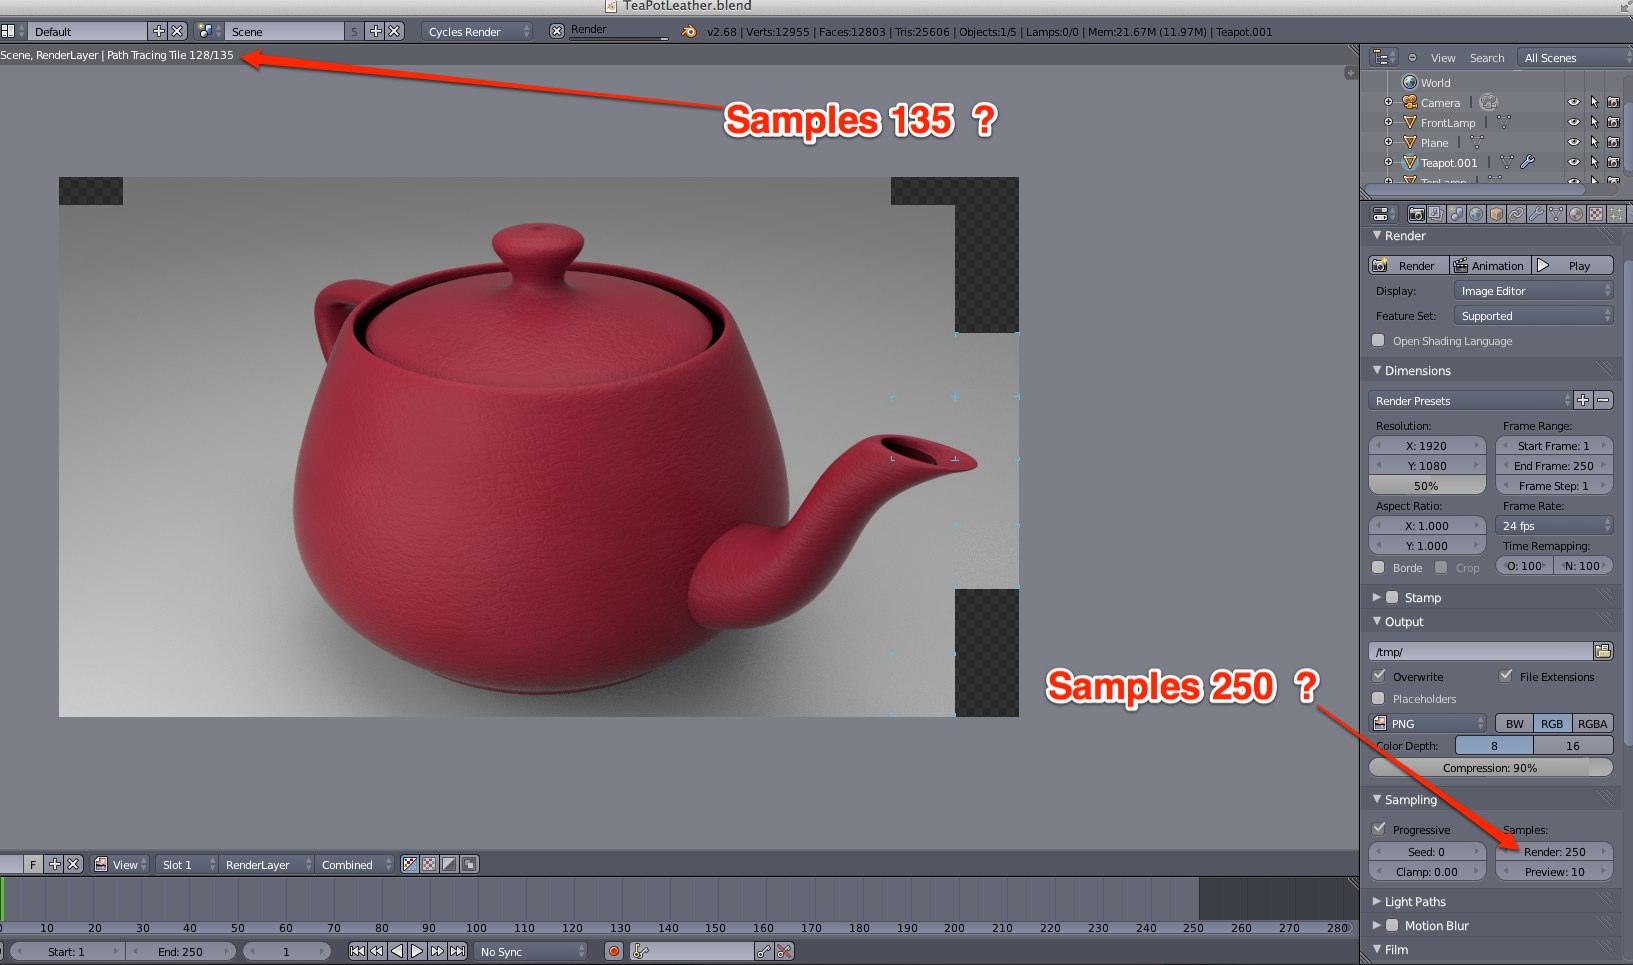Toggle Plane visibility eye in outliner
Image resolution: width=1633 pixels, height=965 pixels.
click(1574, 142)
